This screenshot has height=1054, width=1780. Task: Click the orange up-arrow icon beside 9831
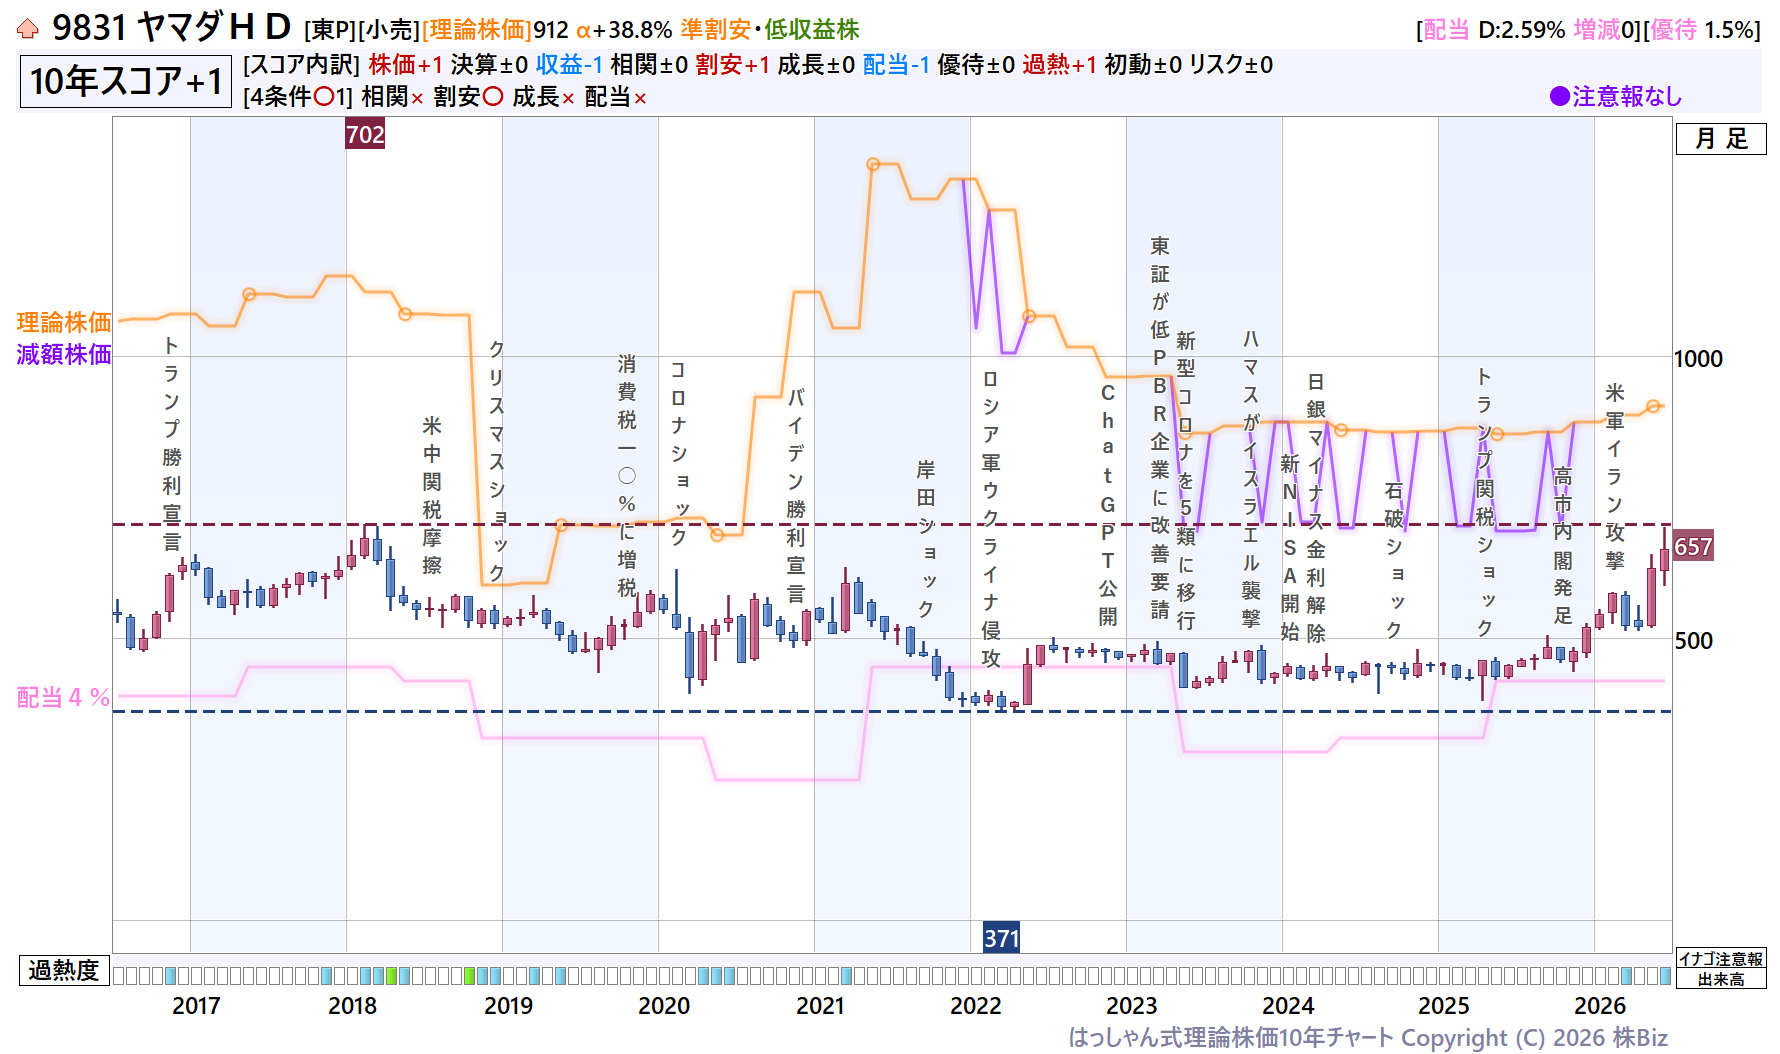pos(27,29)
